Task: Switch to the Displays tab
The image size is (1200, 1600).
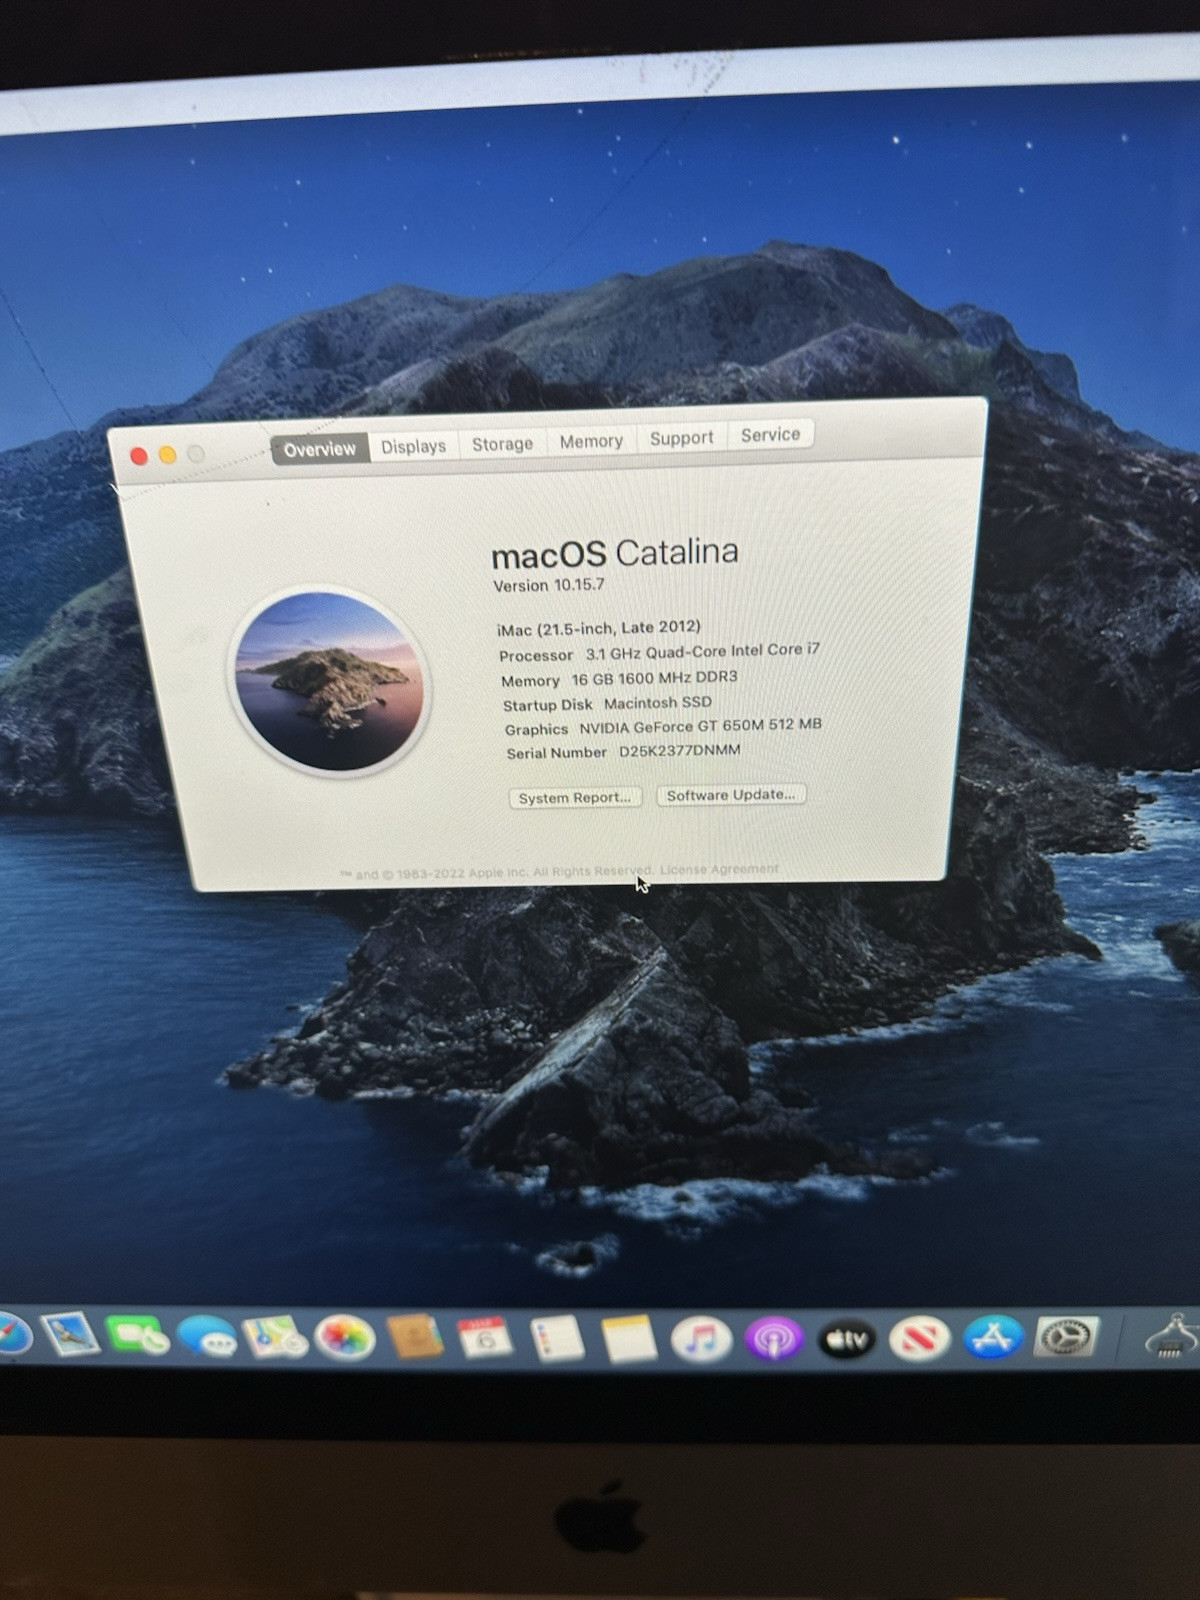Action: click(413, 446)
